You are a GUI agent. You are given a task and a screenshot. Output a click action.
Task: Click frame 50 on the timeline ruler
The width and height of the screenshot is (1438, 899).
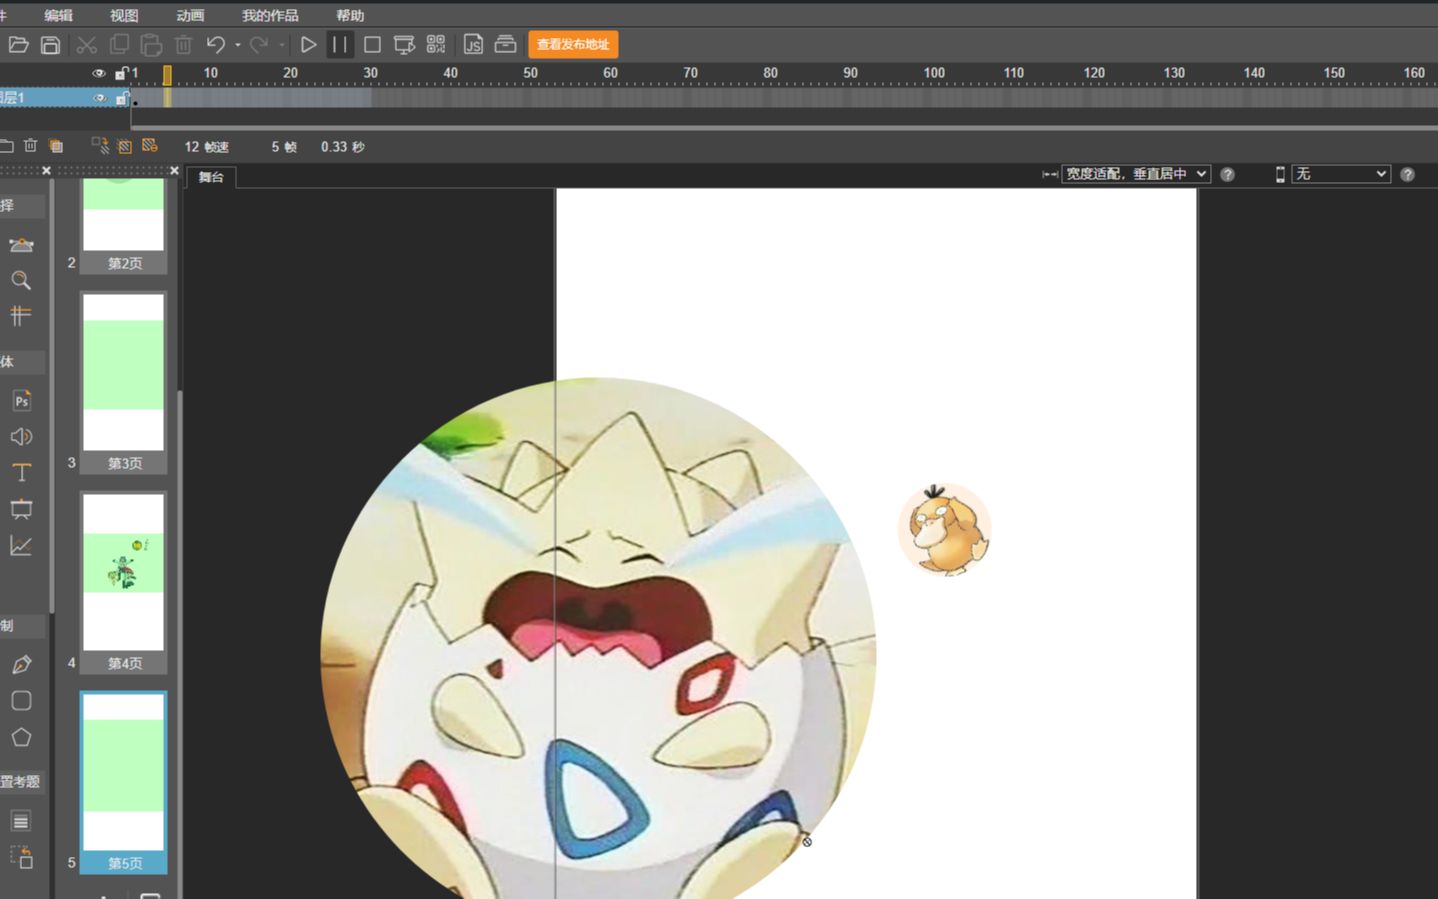click(530, 73)
